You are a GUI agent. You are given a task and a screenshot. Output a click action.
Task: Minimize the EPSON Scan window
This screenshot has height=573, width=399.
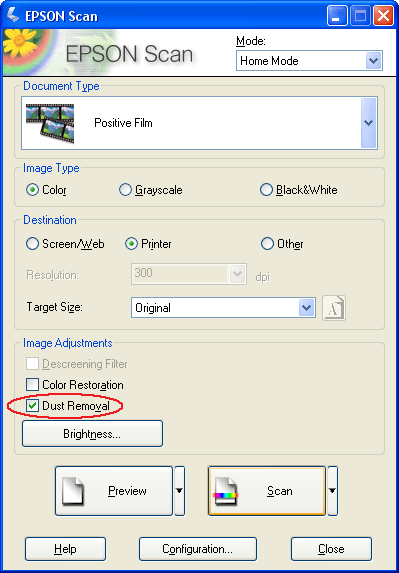tap(337, 16)
